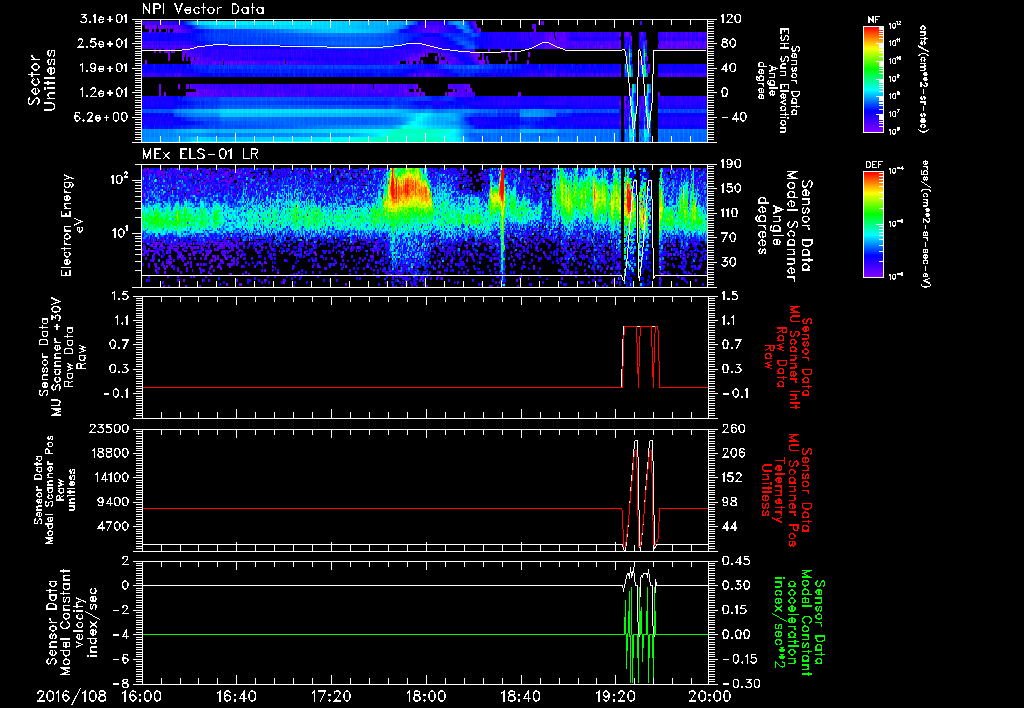This screenshot has height=708, width=1024.
Task: Click the NPI Vector Data panel title
Action: pos(203,9)
